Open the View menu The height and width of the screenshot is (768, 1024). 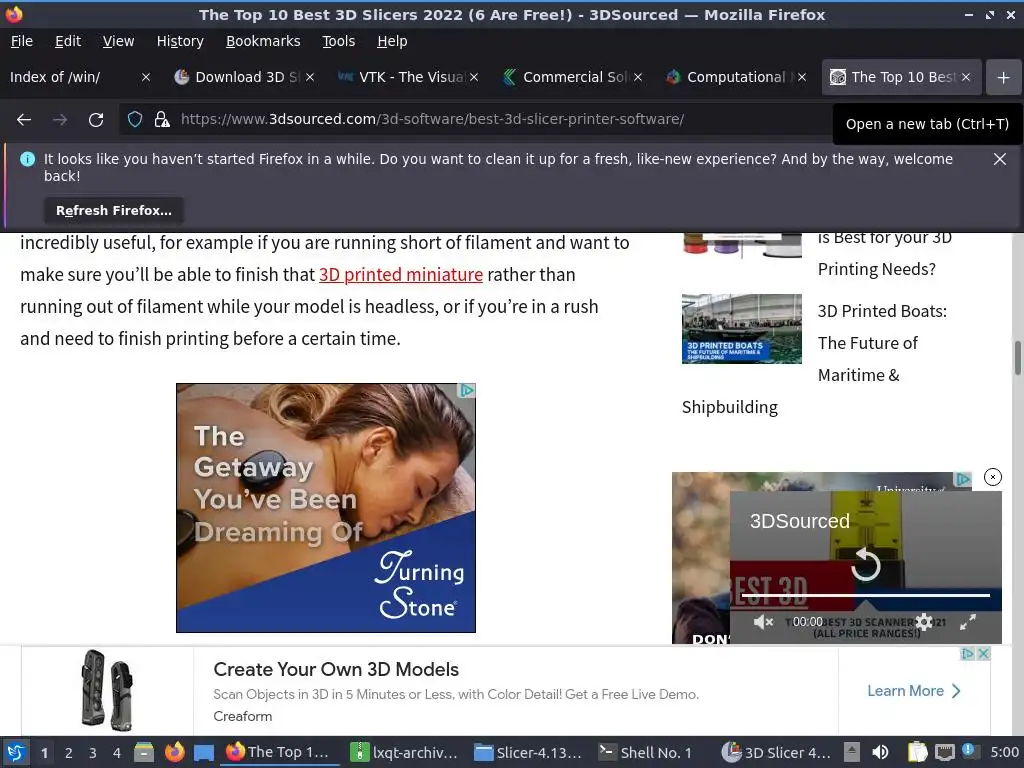[x=118, y=41]
